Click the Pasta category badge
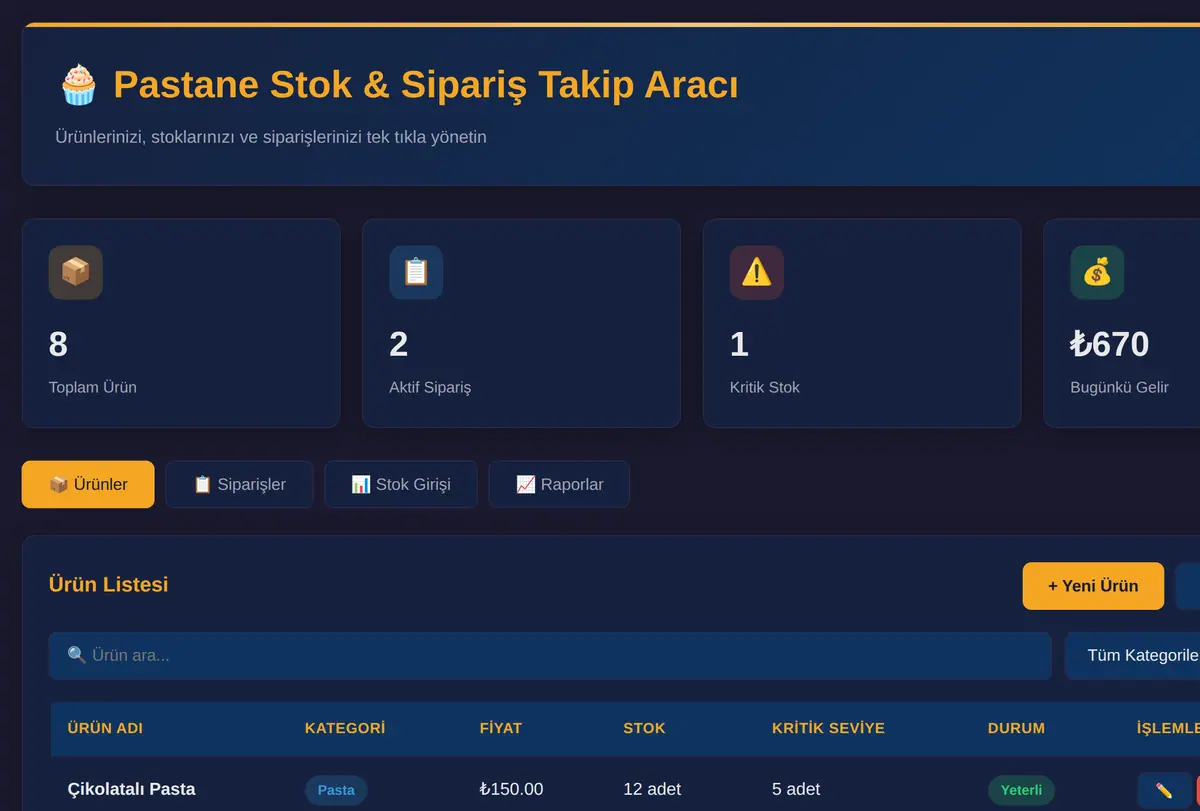The height and width of the screenshot is (811, 1200). [336, 790]
